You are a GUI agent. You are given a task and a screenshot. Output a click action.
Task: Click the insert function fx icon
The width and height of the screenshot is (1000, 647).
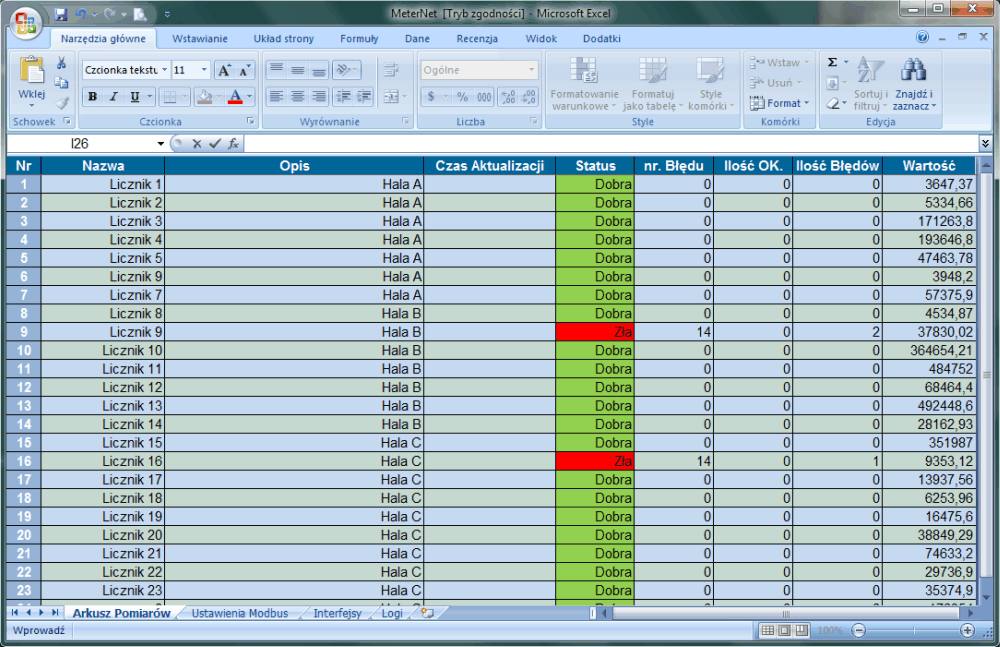pos(233,144)
